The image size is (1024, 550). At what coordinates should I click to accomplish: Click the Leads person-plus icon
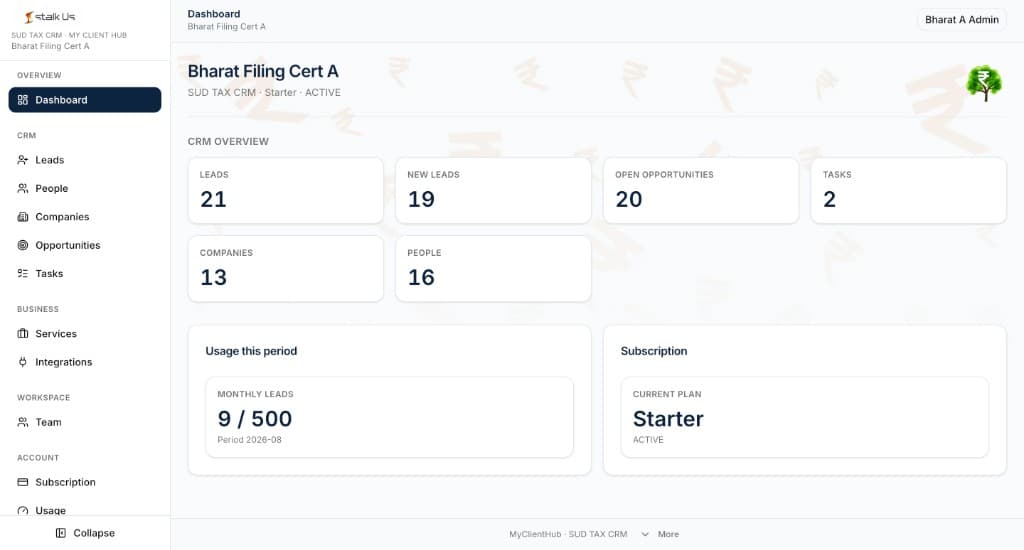23,160
